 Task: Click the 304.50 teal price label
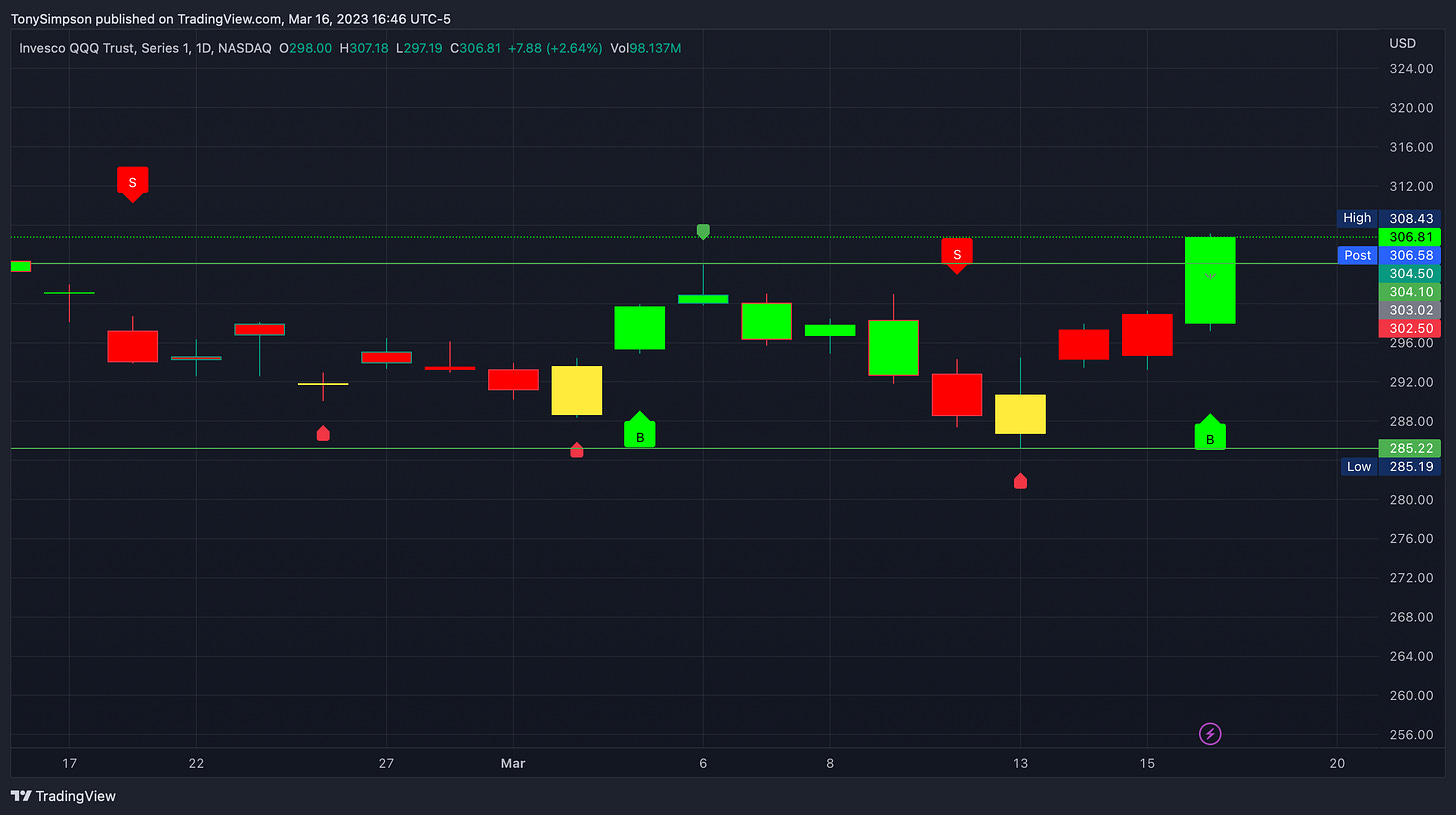tap(1409, 273)
